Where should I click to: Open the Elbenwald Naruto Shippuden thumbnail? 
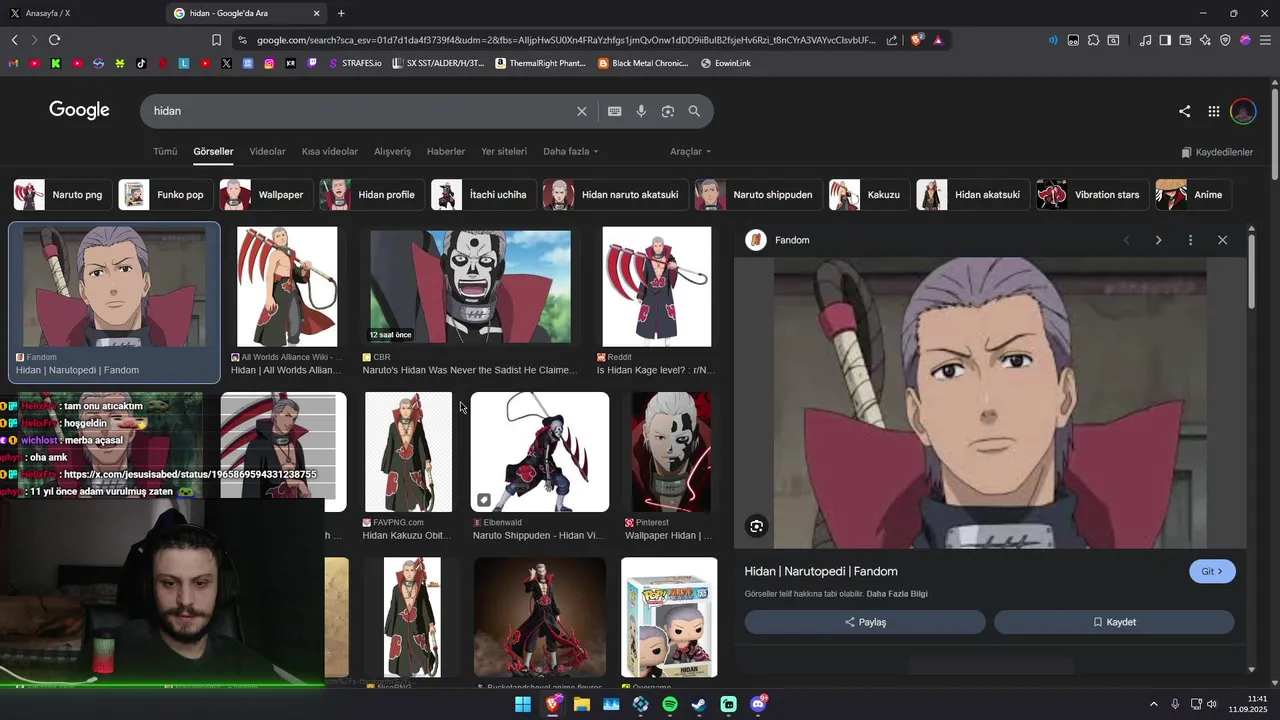click(540, 452)
